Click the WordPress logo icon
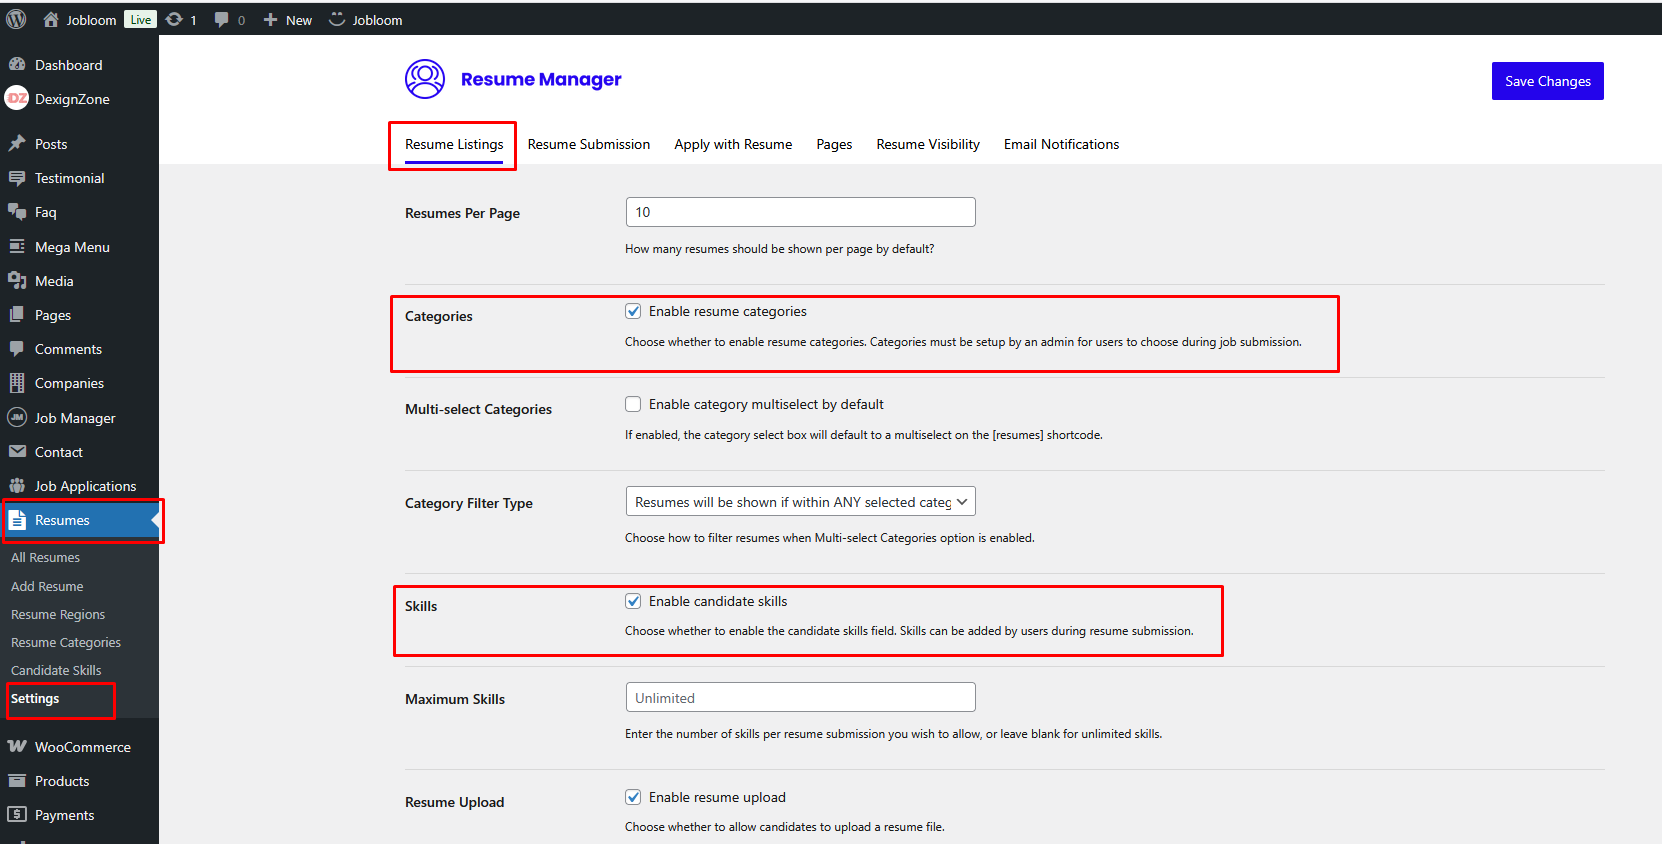The image size is (1662, 844). [16, 19]
